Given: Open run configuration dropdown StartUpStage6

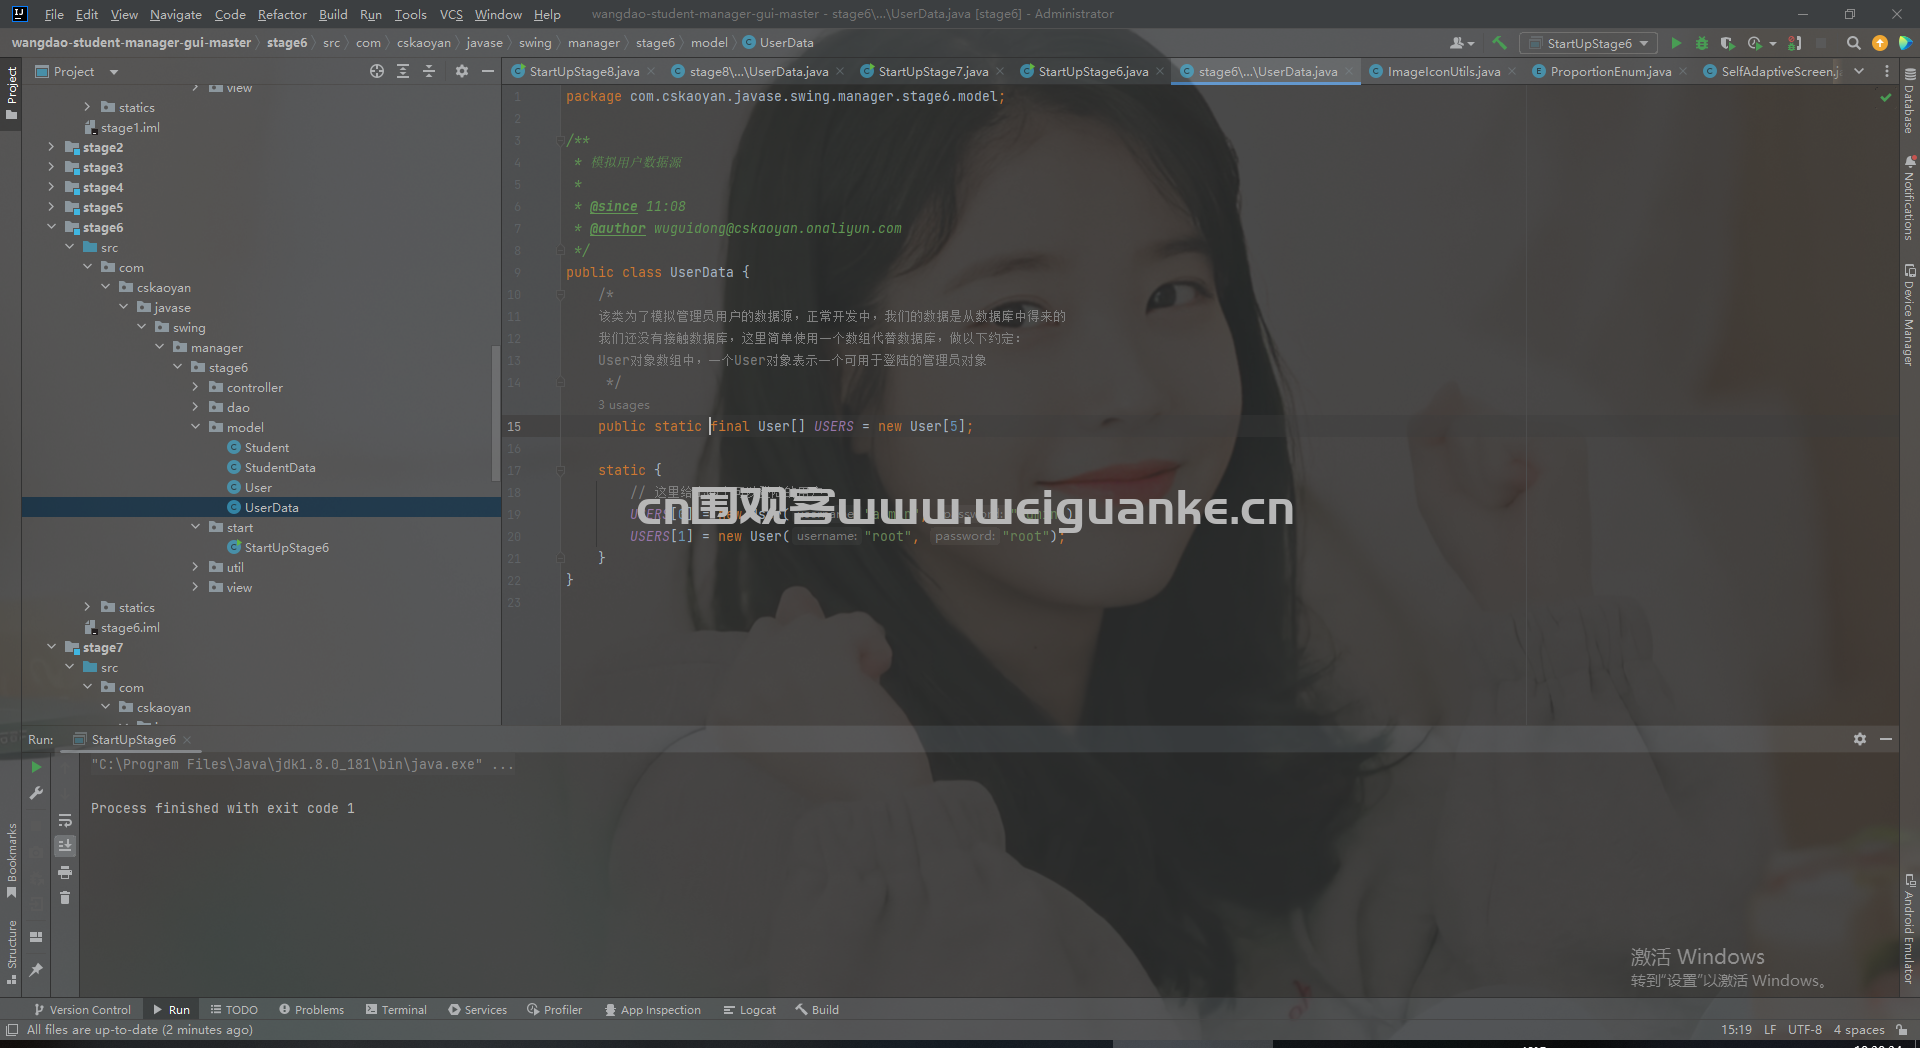Looking at the screenshot, I should coord(1588,43).
